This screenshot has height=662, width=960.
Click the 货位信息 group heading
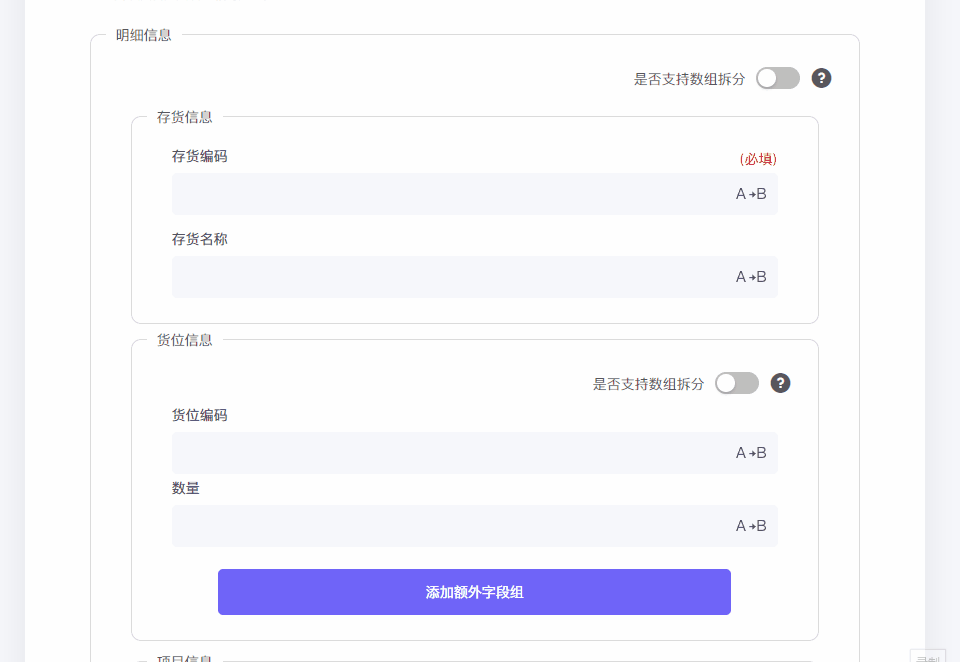[x=184, y=340]
